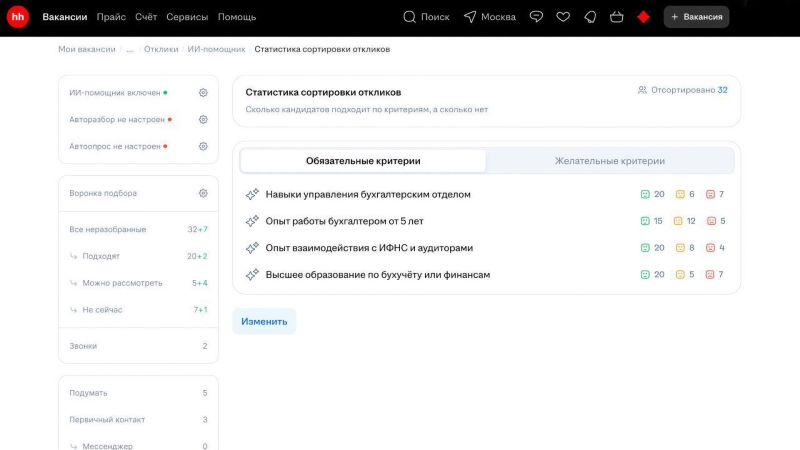Go to the Счёт section
The height and width of the screenshot is (450, 800).
point(146,17)
